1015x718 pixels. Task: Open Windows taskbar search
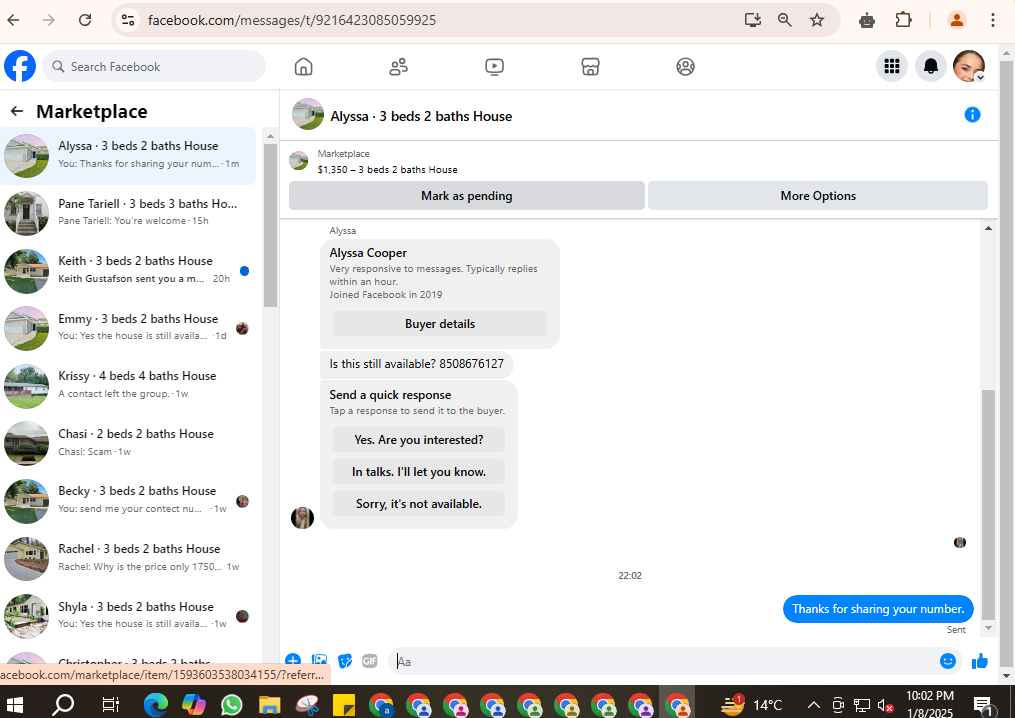pyautogui.click(x=63, y=704)
